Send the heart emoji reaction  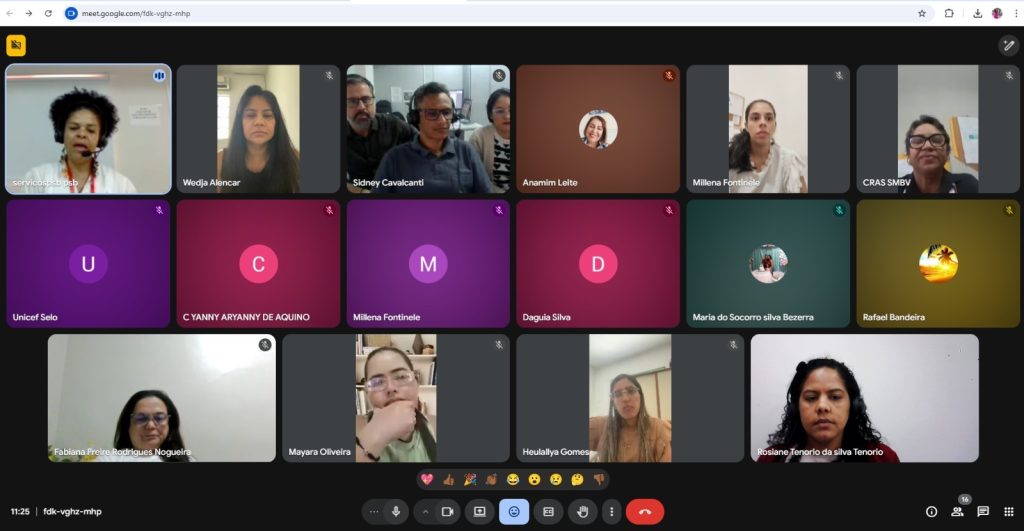pos(427,480)
